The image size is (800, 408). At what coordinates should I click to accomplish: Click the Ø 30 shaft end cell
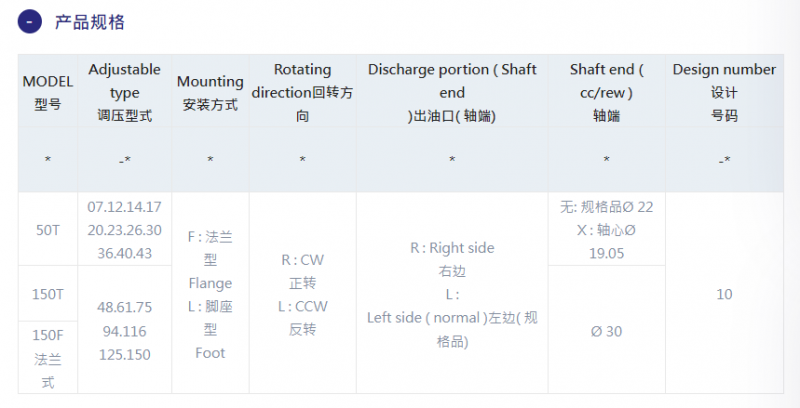tap(607, 330)
